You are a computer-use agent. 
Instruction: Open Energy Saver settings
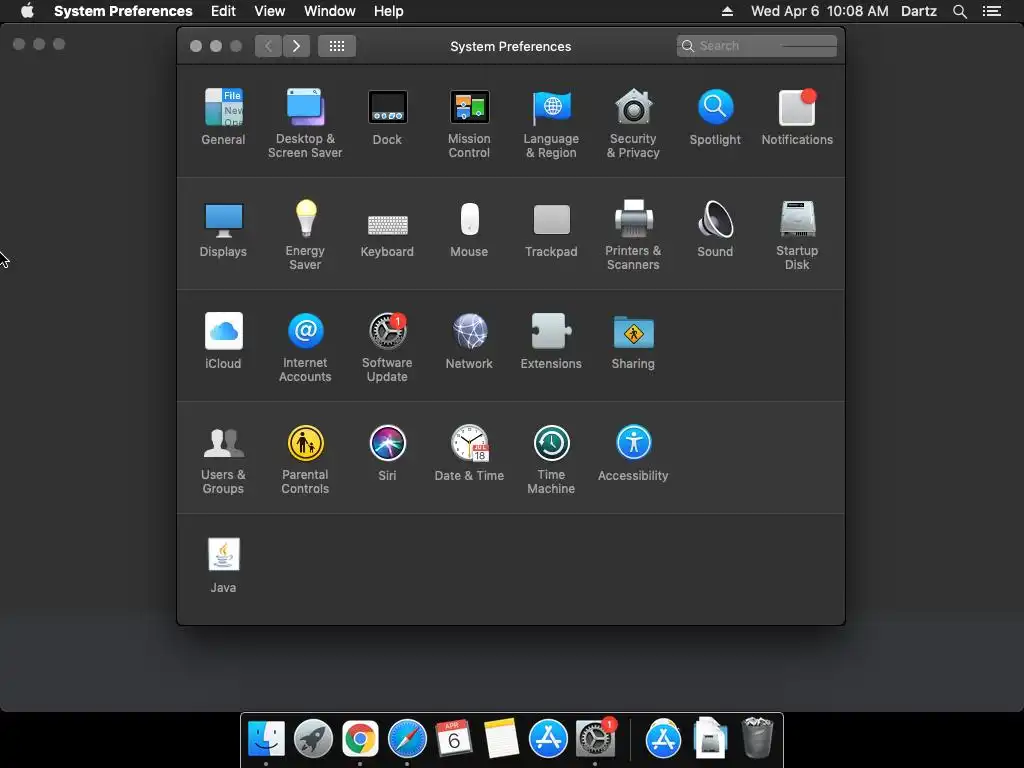point(305,235)
